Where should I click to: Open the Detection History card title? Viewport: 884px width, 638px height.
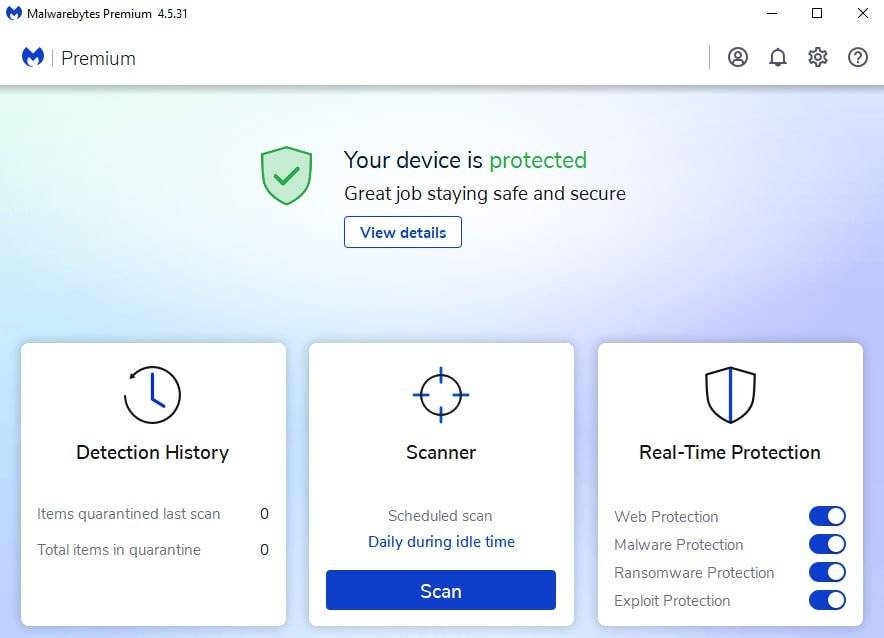(x=152, y=452)
